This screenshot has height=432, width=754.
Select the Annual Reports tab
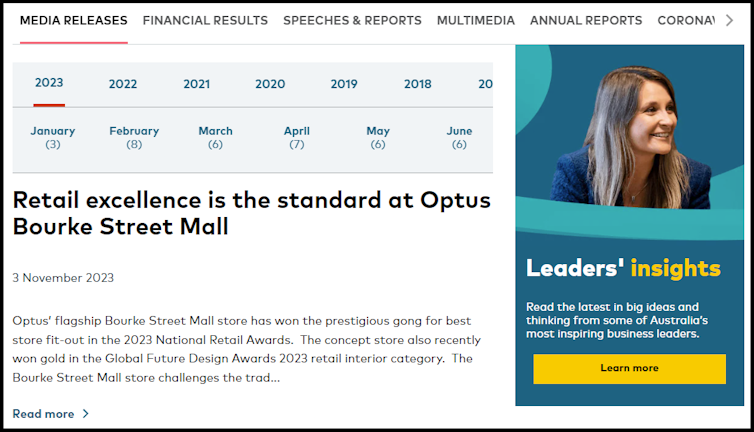tap(586, 20)
